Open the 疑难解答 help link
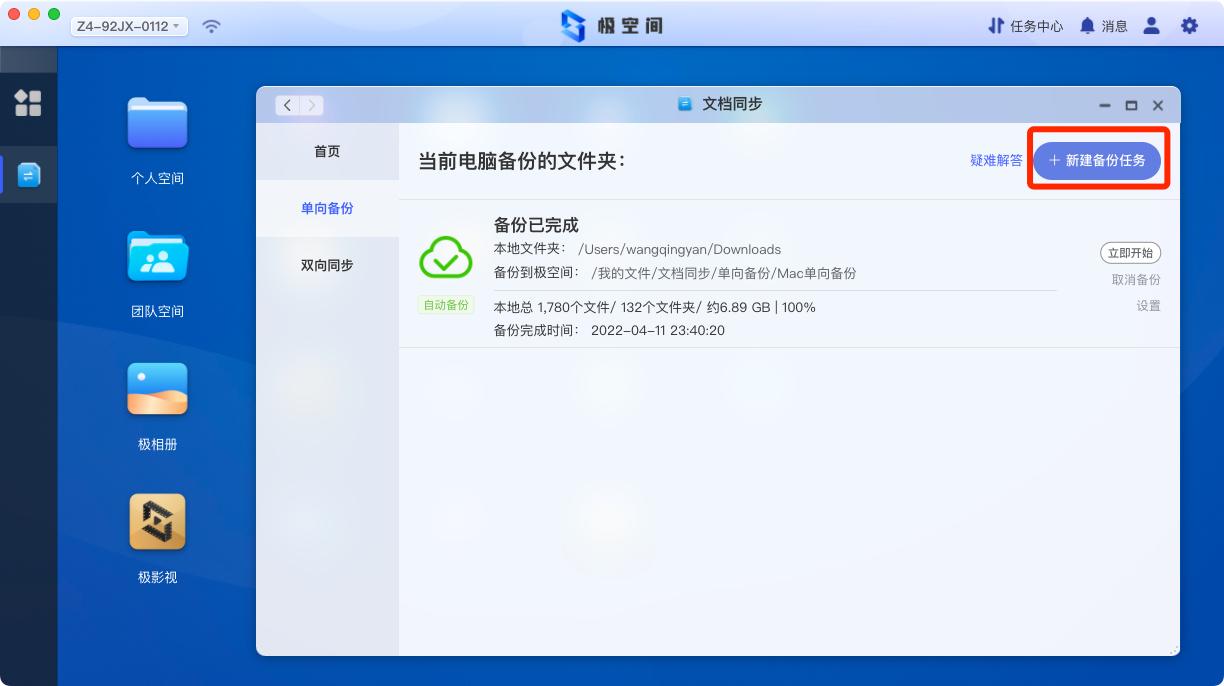 pyautogui.click(x=996, y=160)
